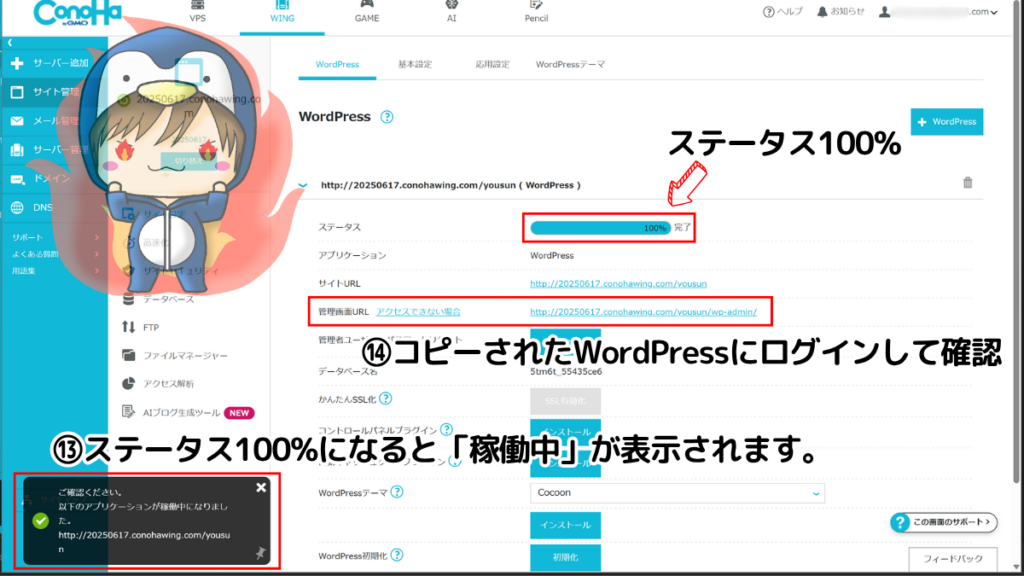
Task: Open the お知らせ notifications bell
Action: 840,12
